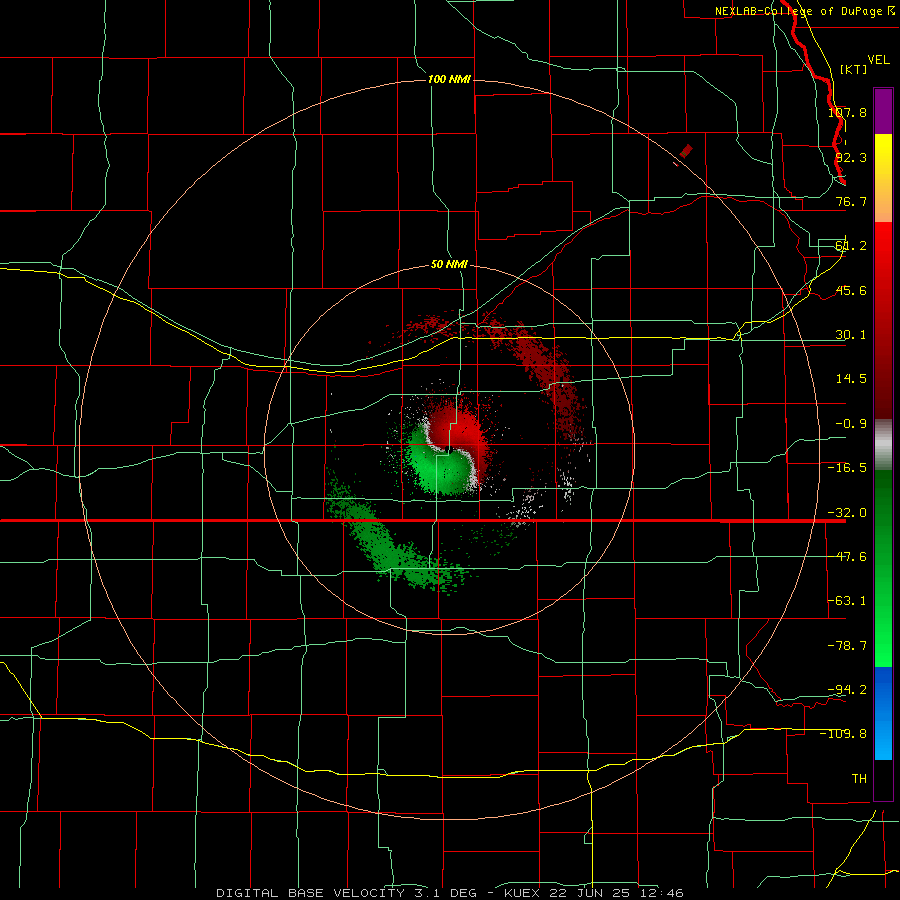Click the 92.3 velocity scale value

coord(851,157)
